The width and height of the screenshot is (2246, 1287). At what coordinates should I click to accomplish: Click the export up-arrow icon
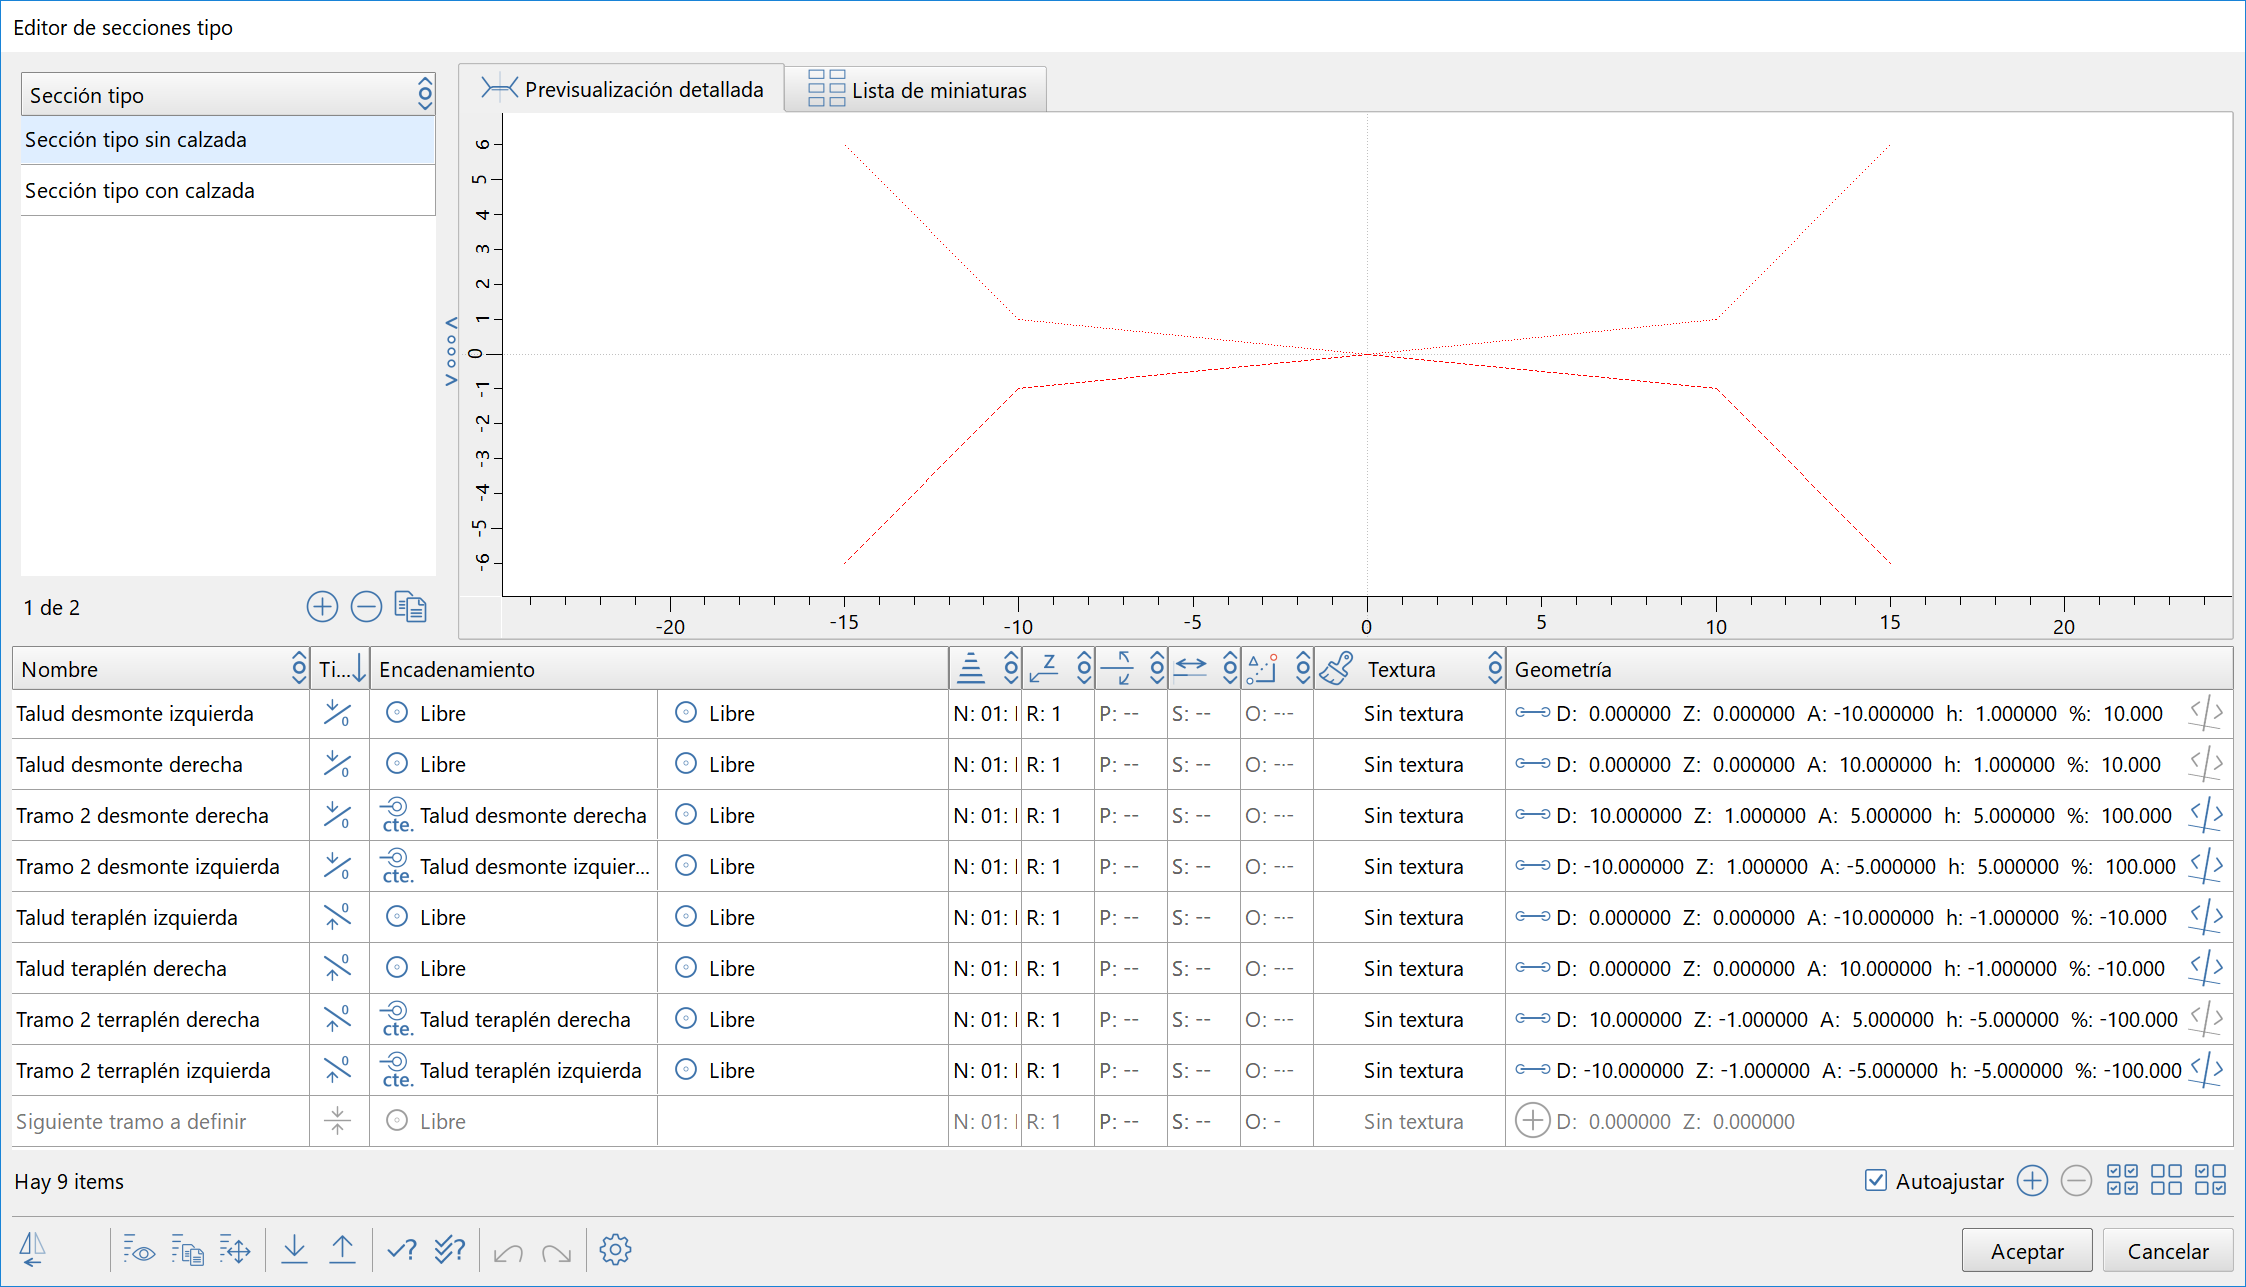point(342,1249)
